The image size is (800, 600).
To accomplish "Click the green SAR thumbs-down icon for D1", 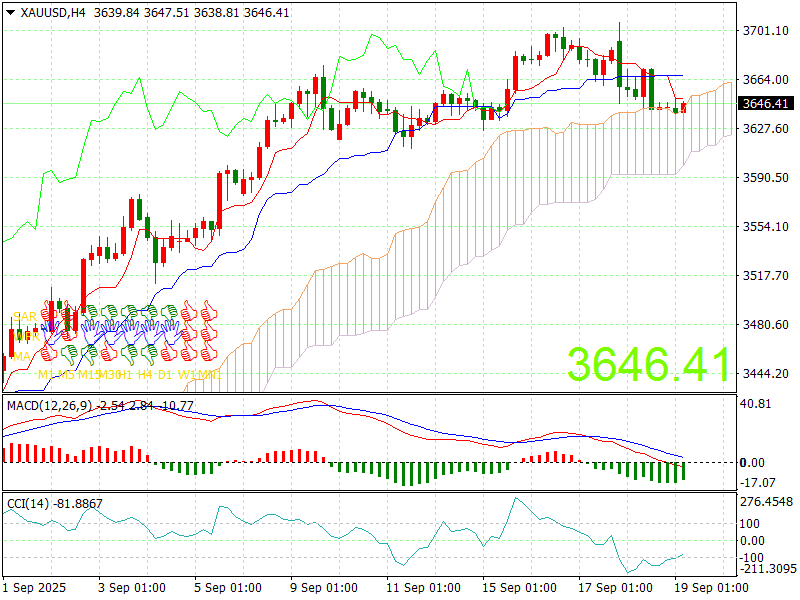I will (169, 313).
